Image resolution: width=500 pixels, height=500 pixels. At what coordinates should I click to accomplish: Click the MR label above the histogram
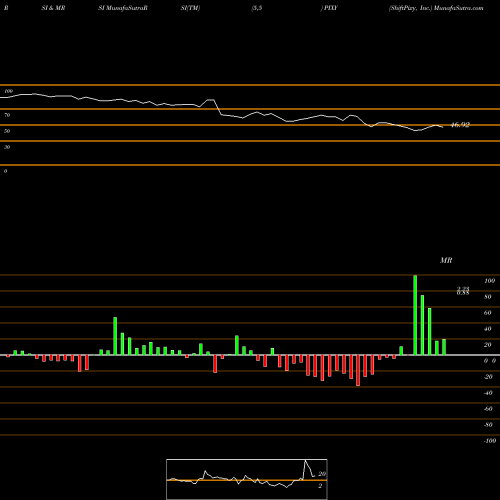coord(446,260)
